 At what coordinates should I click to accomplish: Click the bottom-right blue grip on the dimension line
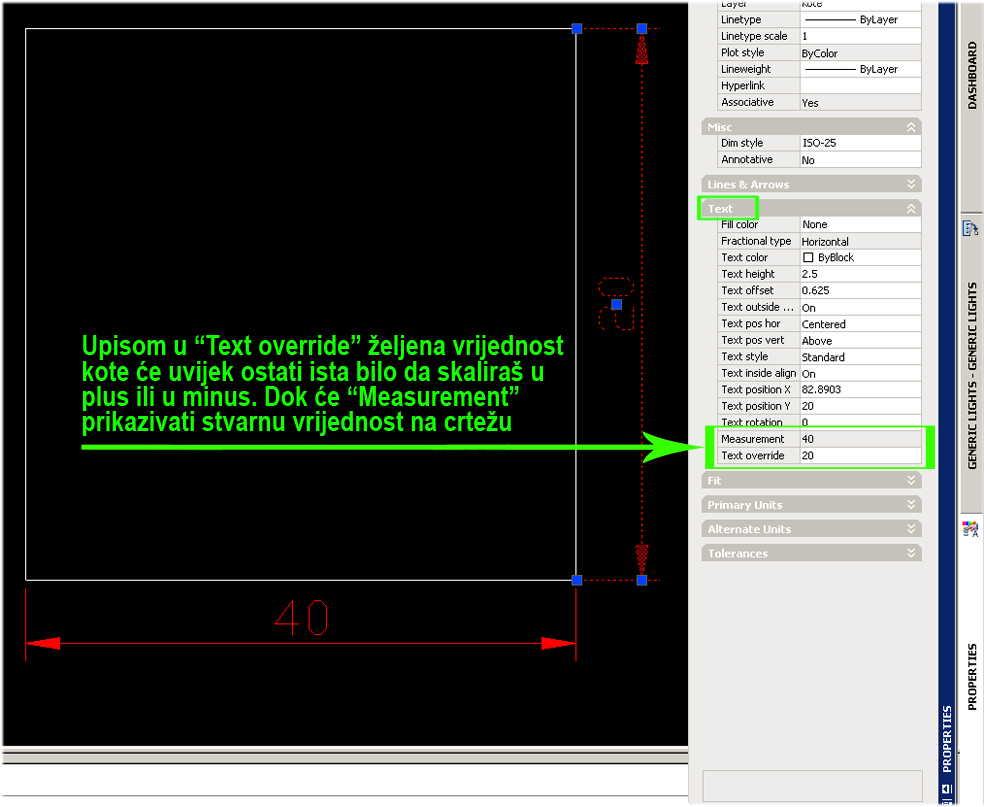click(642, 580)
